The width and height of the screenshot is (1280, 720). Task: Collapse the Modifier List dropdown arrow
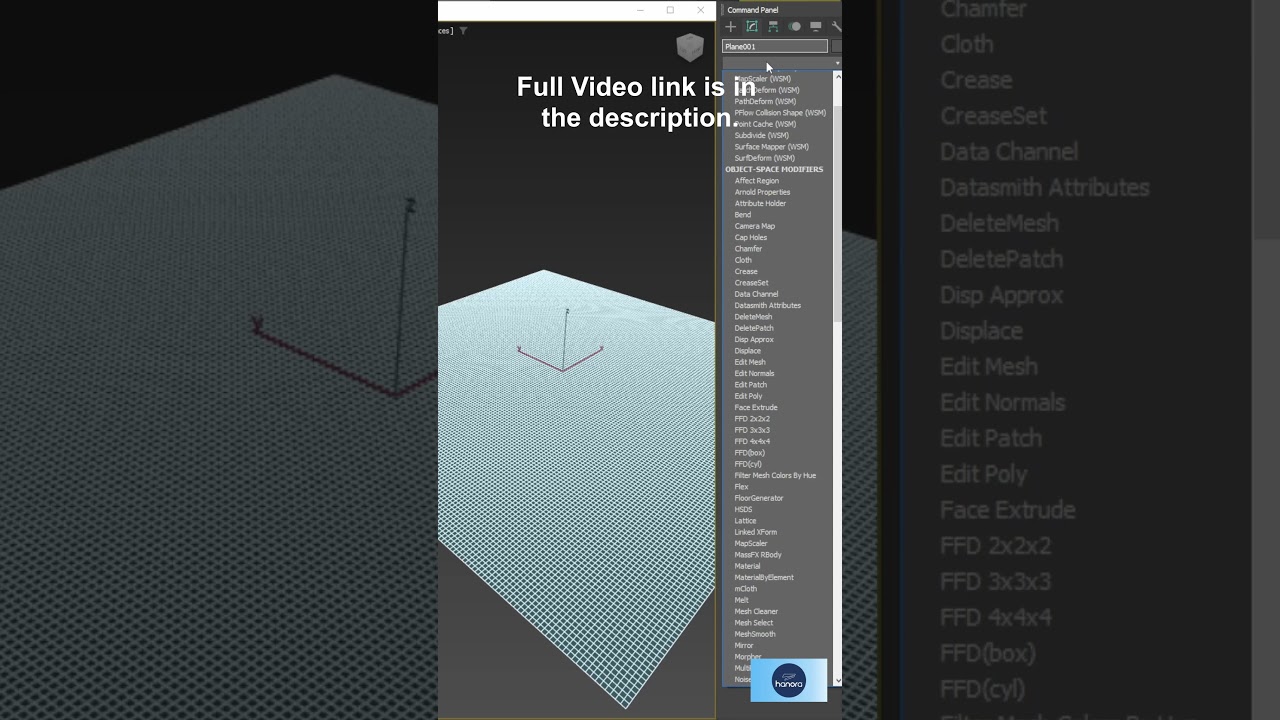(x=837, y=63)
